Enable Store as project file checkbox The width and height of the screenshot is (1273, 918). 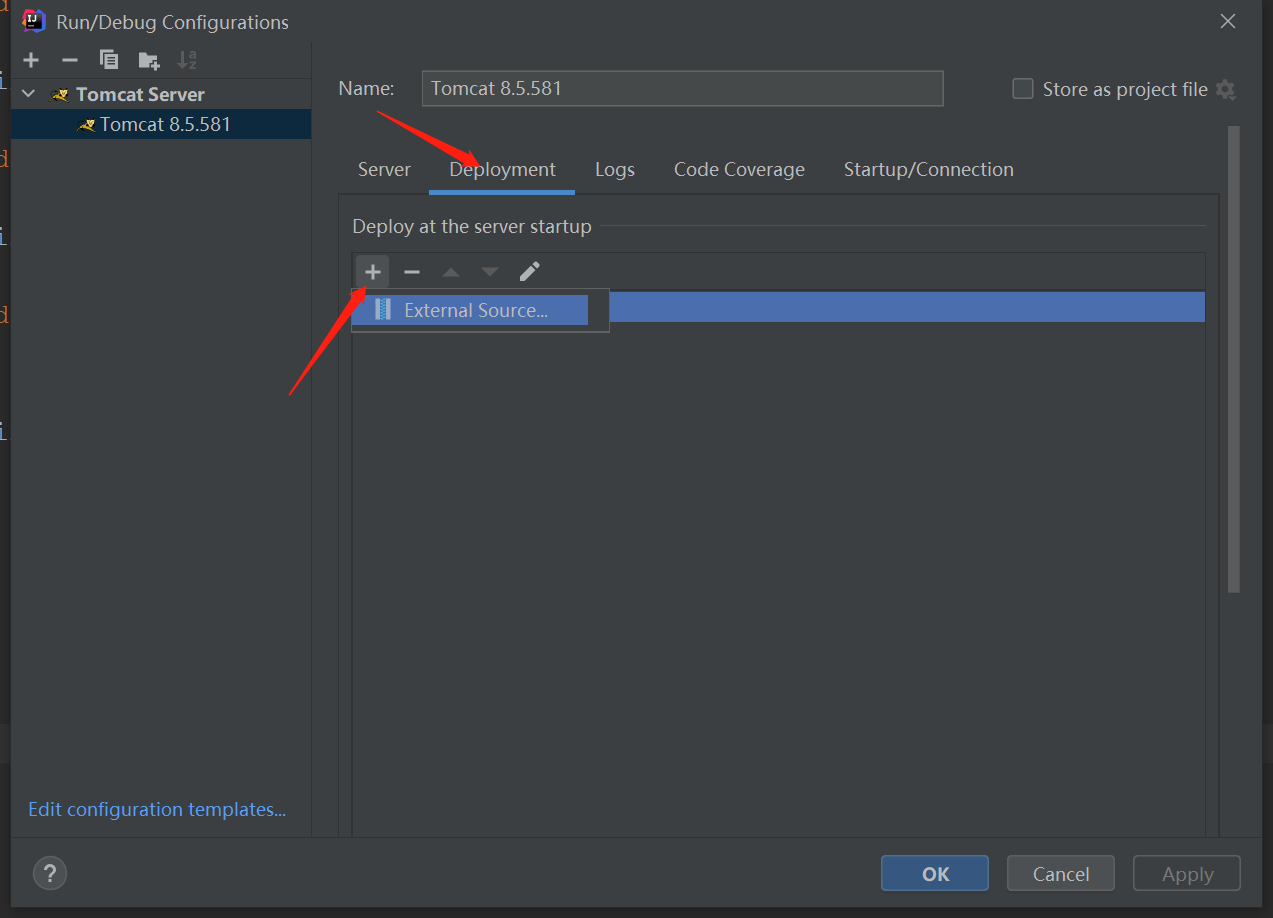[x=1022, y=89]
